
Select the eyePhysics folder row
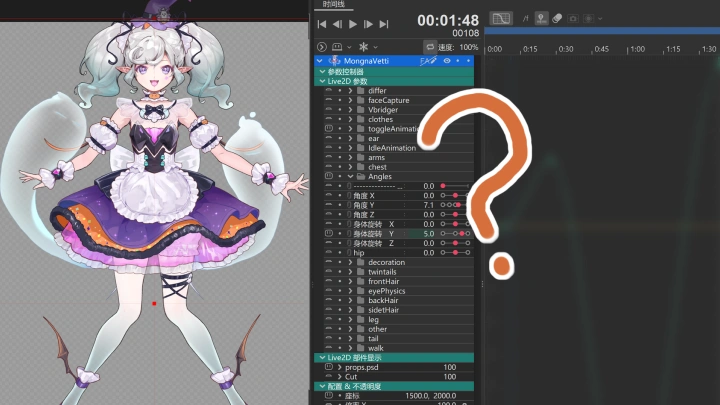(399, 291)
